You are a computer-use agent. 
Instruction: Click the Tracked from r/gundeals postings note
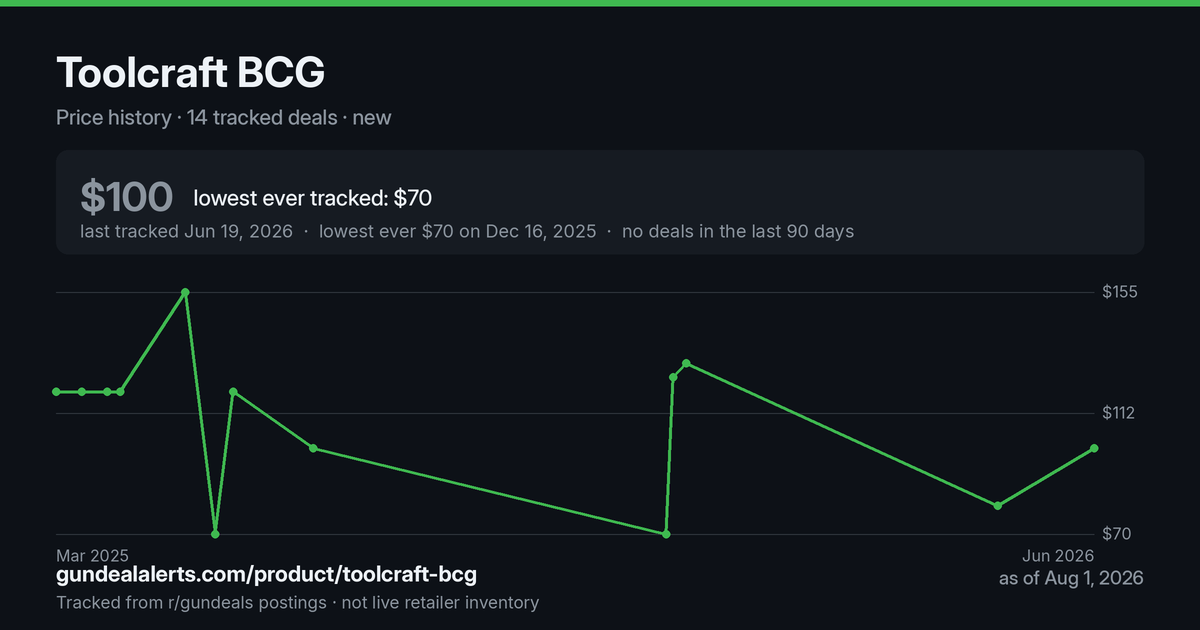tap(191, 603)
